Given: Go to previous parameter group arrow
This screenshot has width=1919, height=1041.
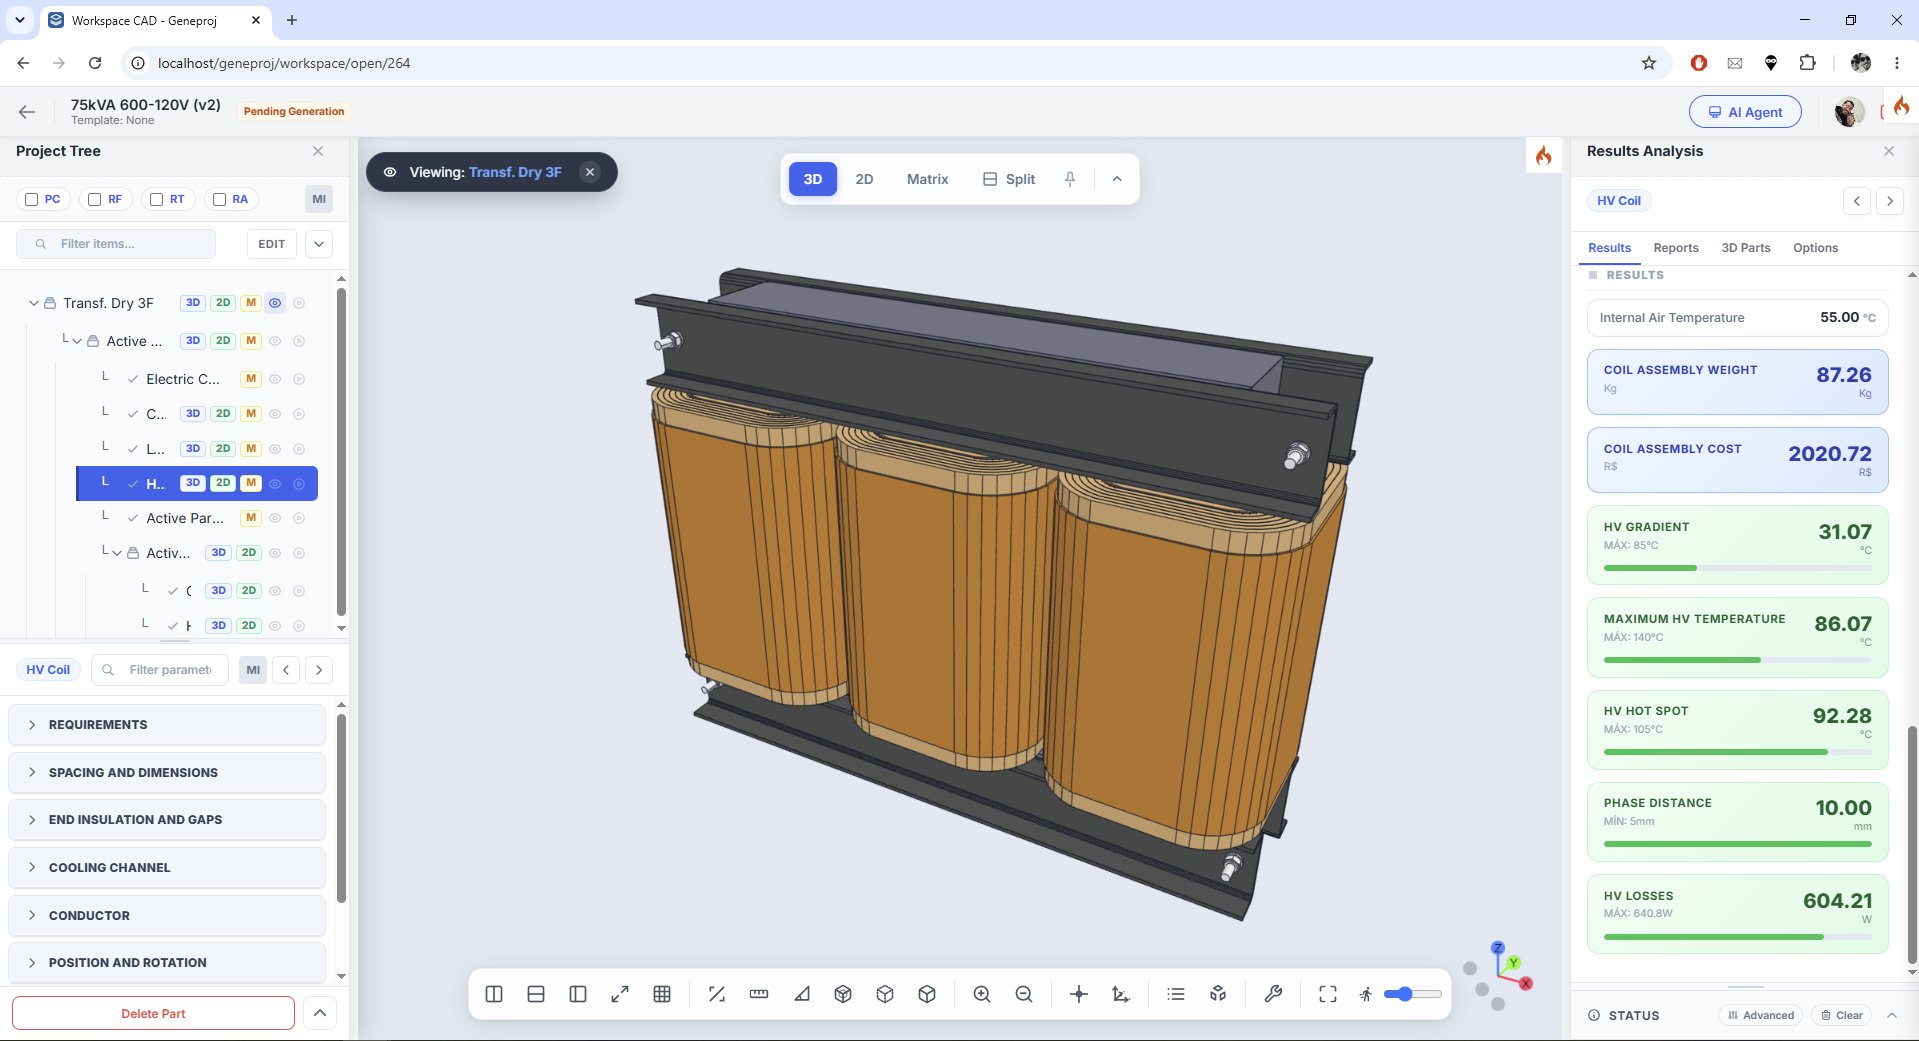Looking at the screenshot, I should (286, 670).
